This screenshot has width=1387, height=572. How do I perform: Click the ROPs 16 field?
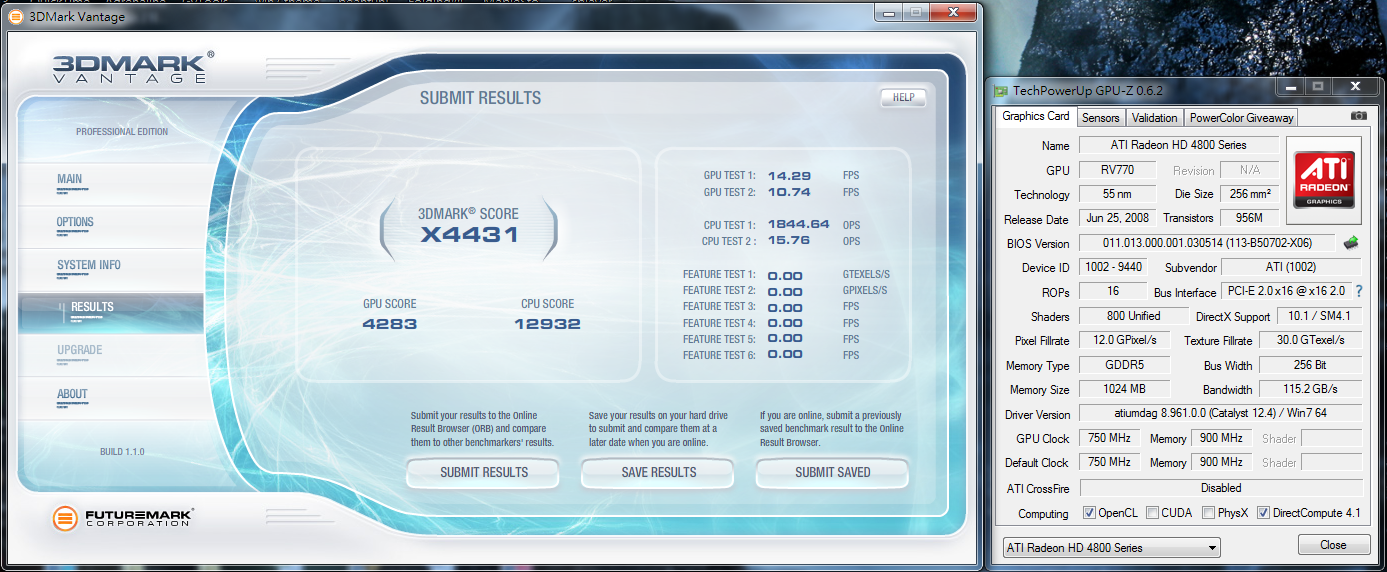tap(1113, 292)
